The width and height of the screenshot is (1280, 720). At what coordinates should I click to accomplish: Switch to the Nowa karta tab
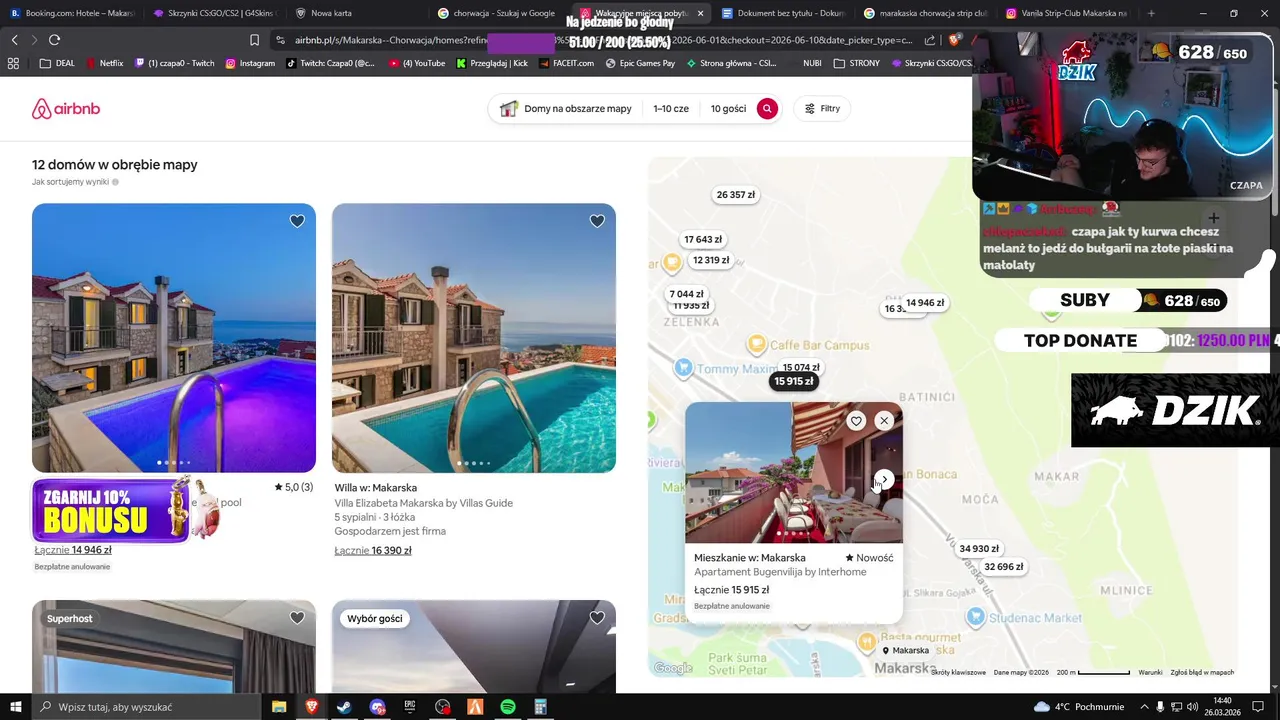(x=356, y=13)
